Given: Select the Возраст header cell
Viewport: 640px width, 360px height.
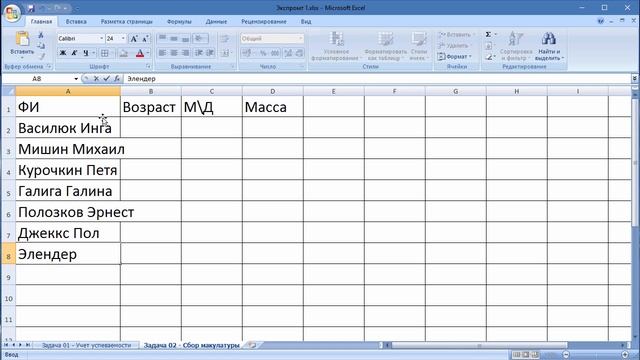Looking at the screenshot, I should point(151,107).
